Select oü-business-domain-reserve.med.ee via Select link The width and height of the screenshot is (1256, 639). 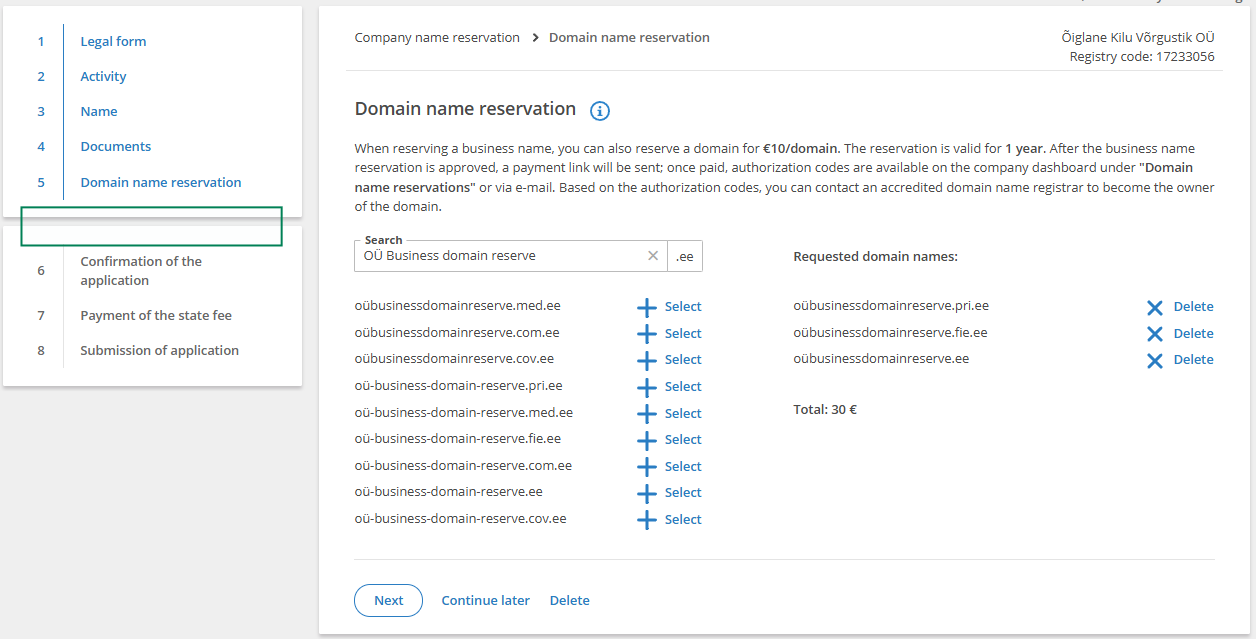[683, 414]
